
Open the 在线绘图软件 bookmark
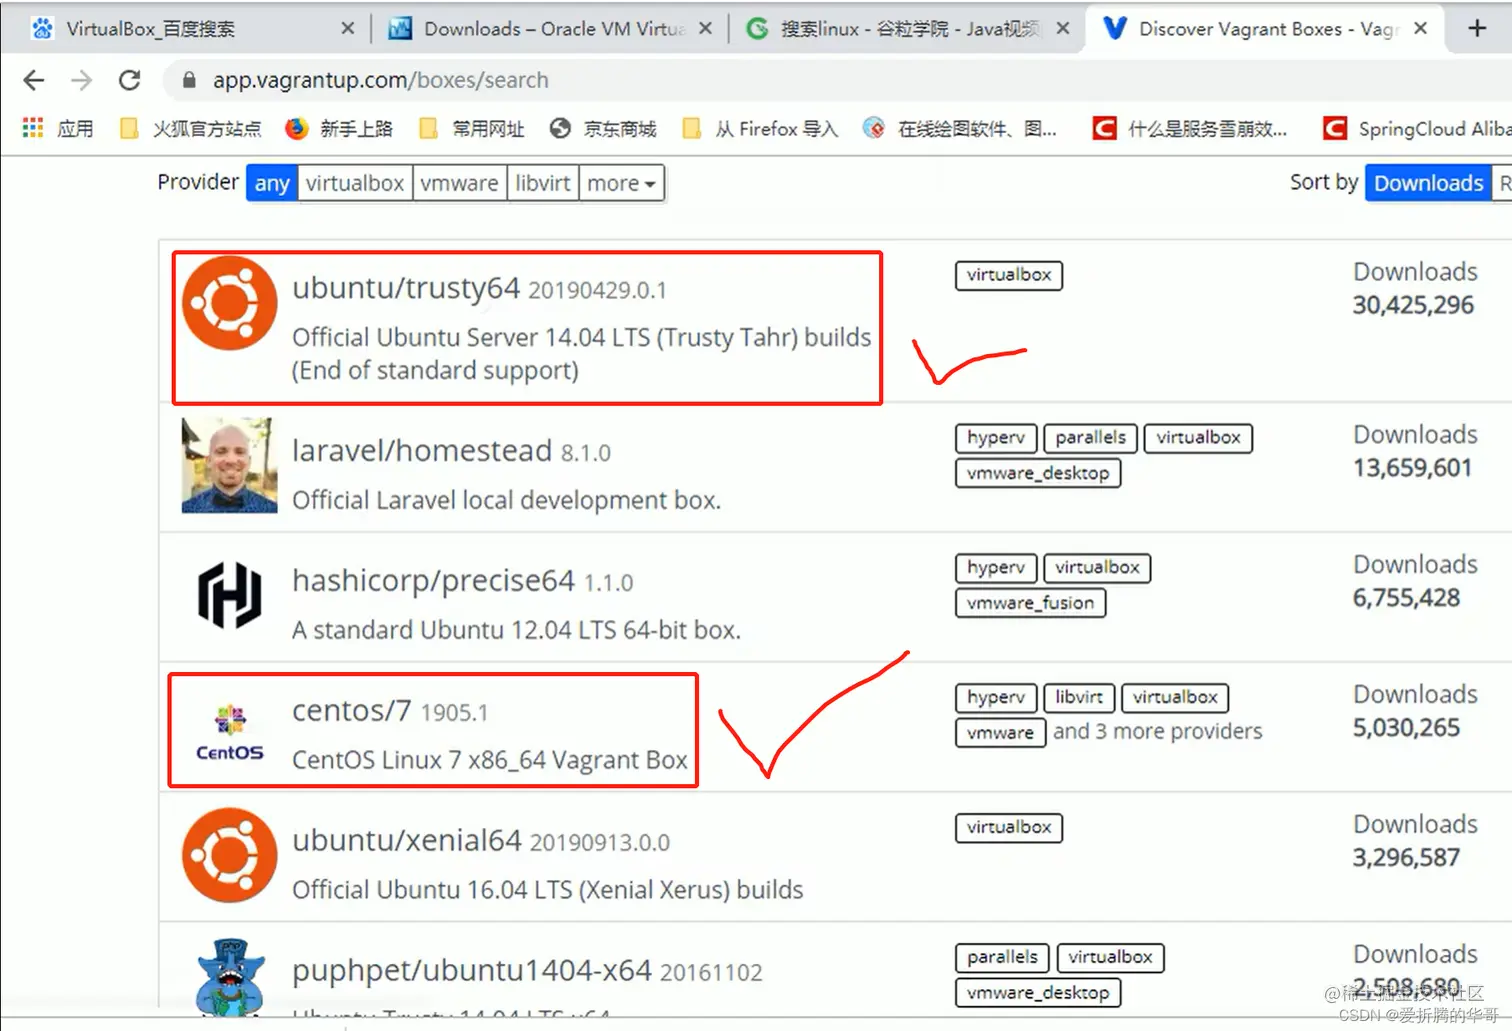click(x=960, y=128)
